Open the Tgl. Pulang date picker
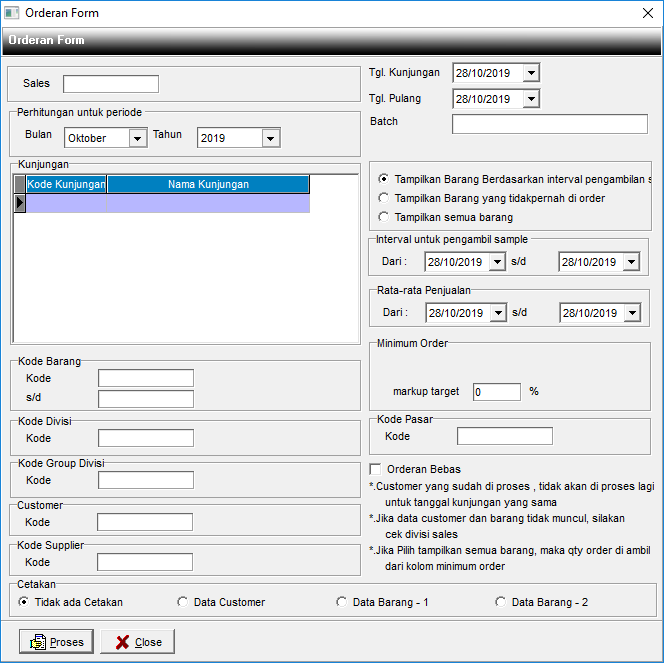664x663 pixels. [x=530, y=99]
